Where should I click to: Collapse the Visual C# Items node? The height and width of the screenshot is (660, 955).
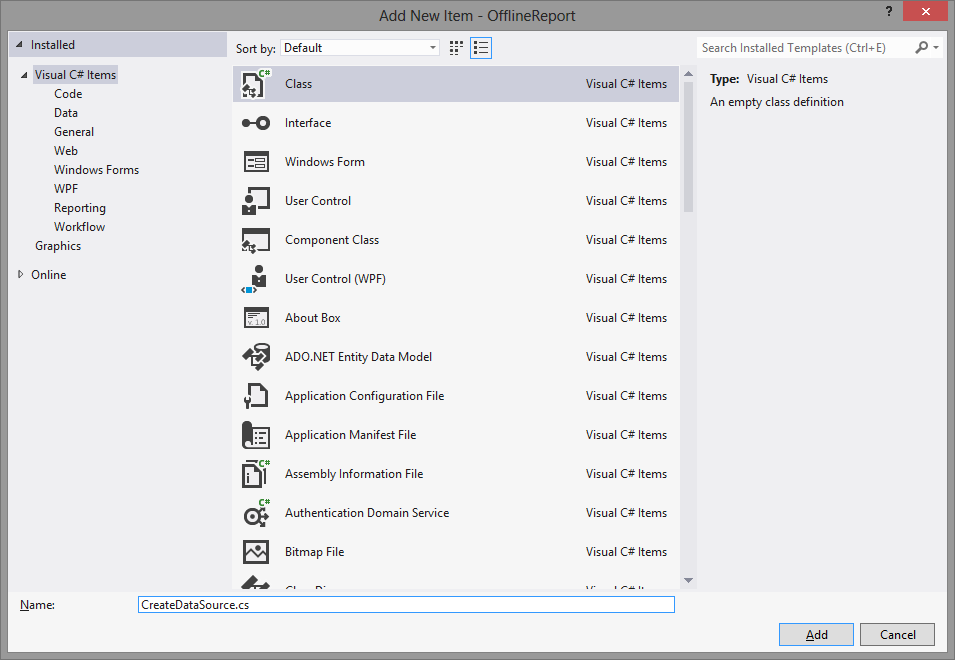click(x=24, y=74)
